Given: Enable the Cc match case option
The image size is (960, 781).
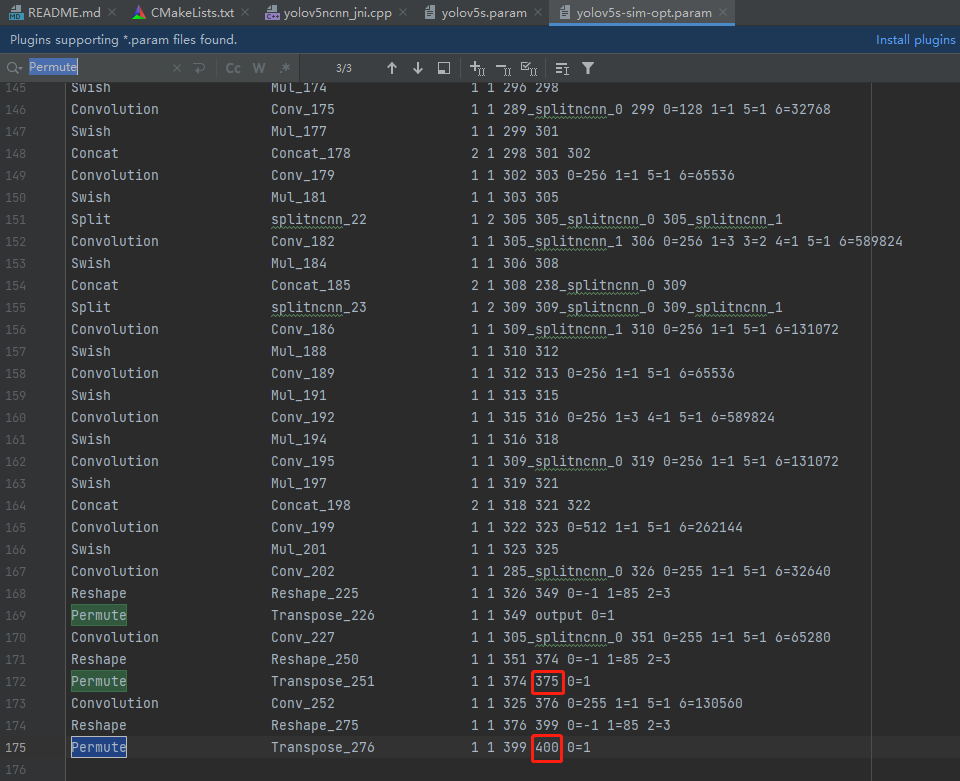Looking at the screenshot, I should 233,68.
